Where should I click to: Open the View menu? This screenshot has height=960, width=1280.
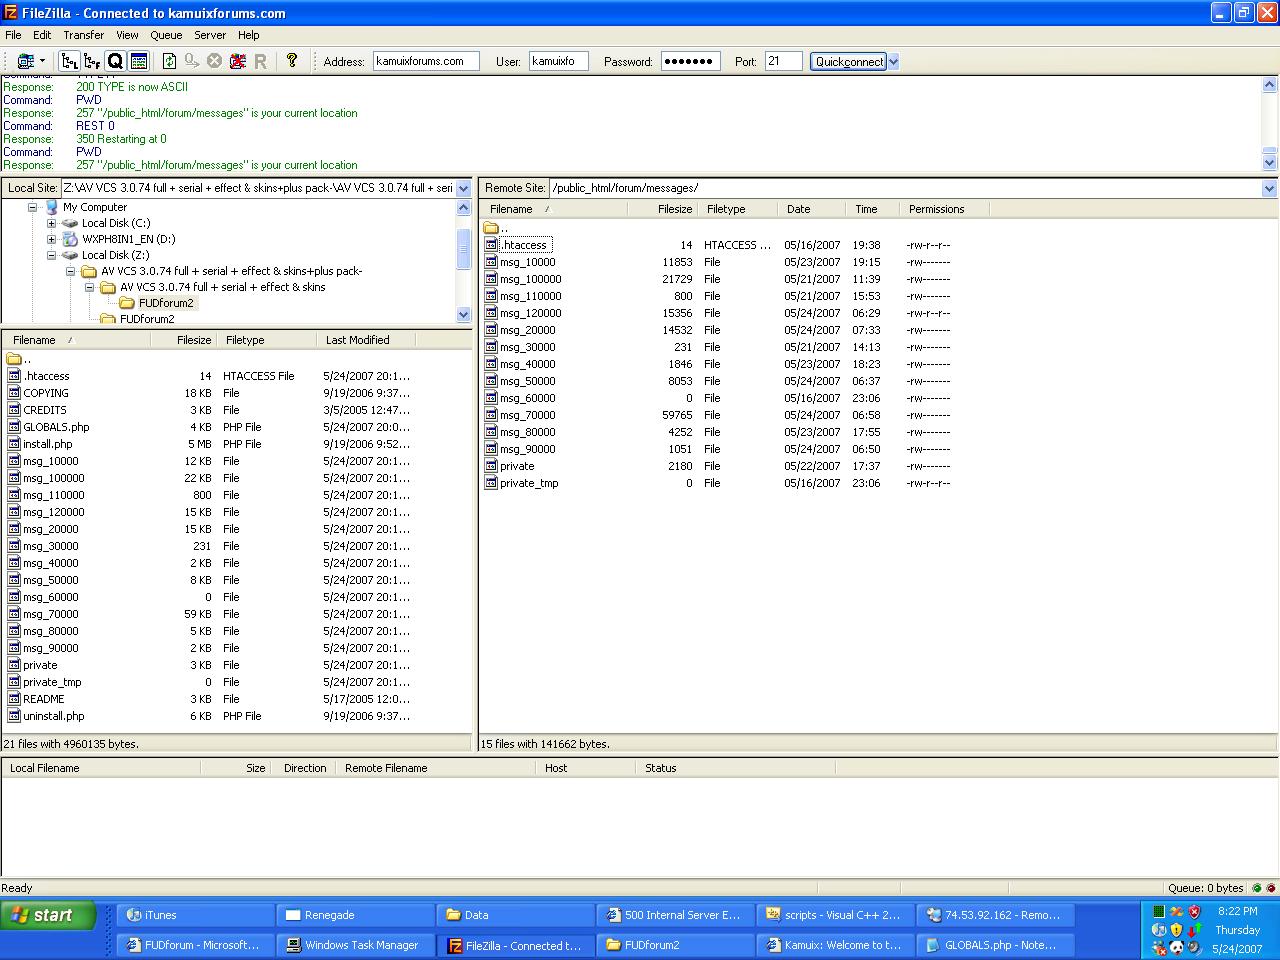(127, 35)
